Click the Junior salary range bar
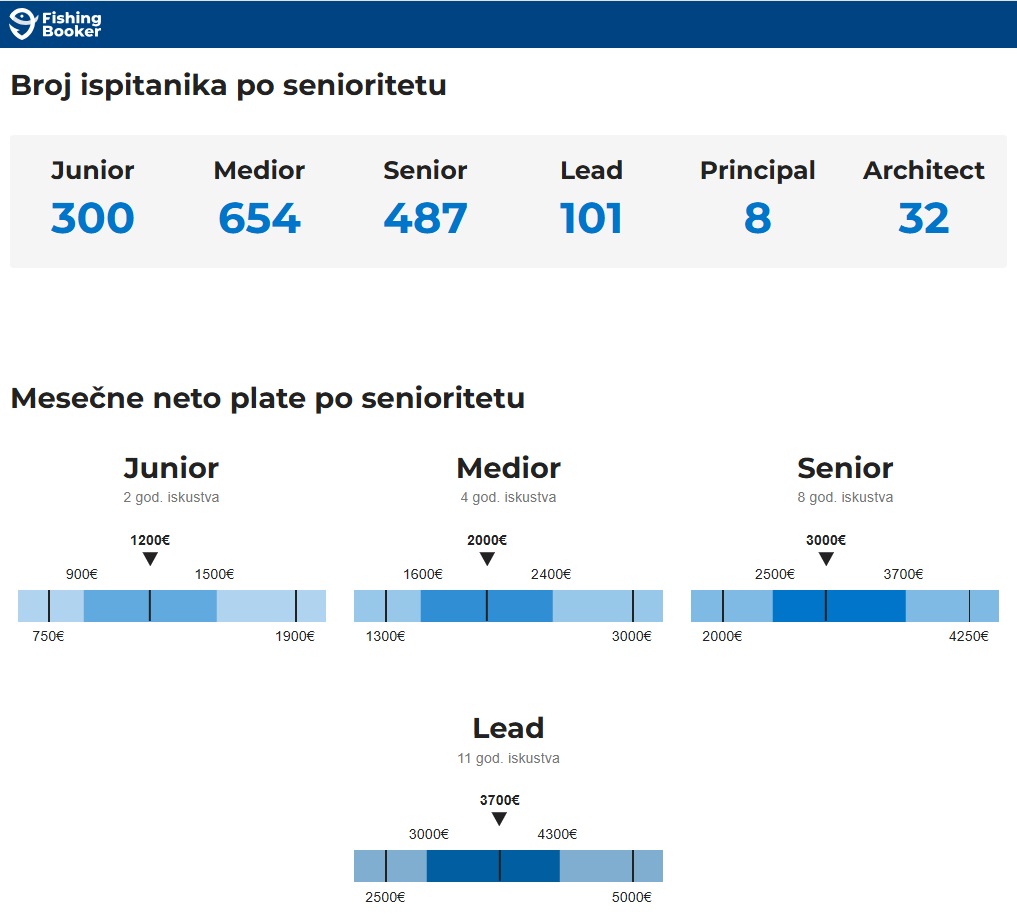Screen dimensions: 1017x915 point(172,606)
